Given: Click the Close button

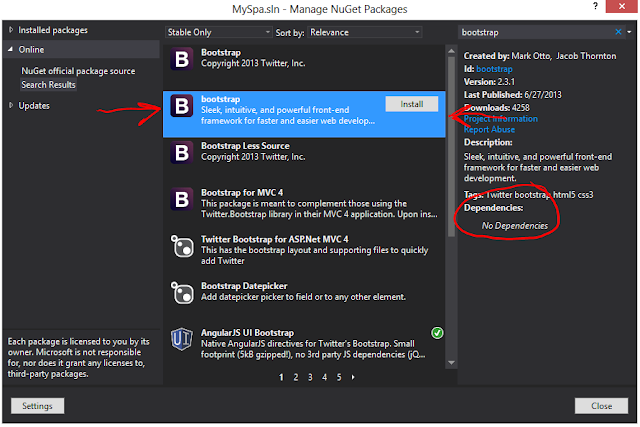Looking at the screenshot, I should pos(601,406).
